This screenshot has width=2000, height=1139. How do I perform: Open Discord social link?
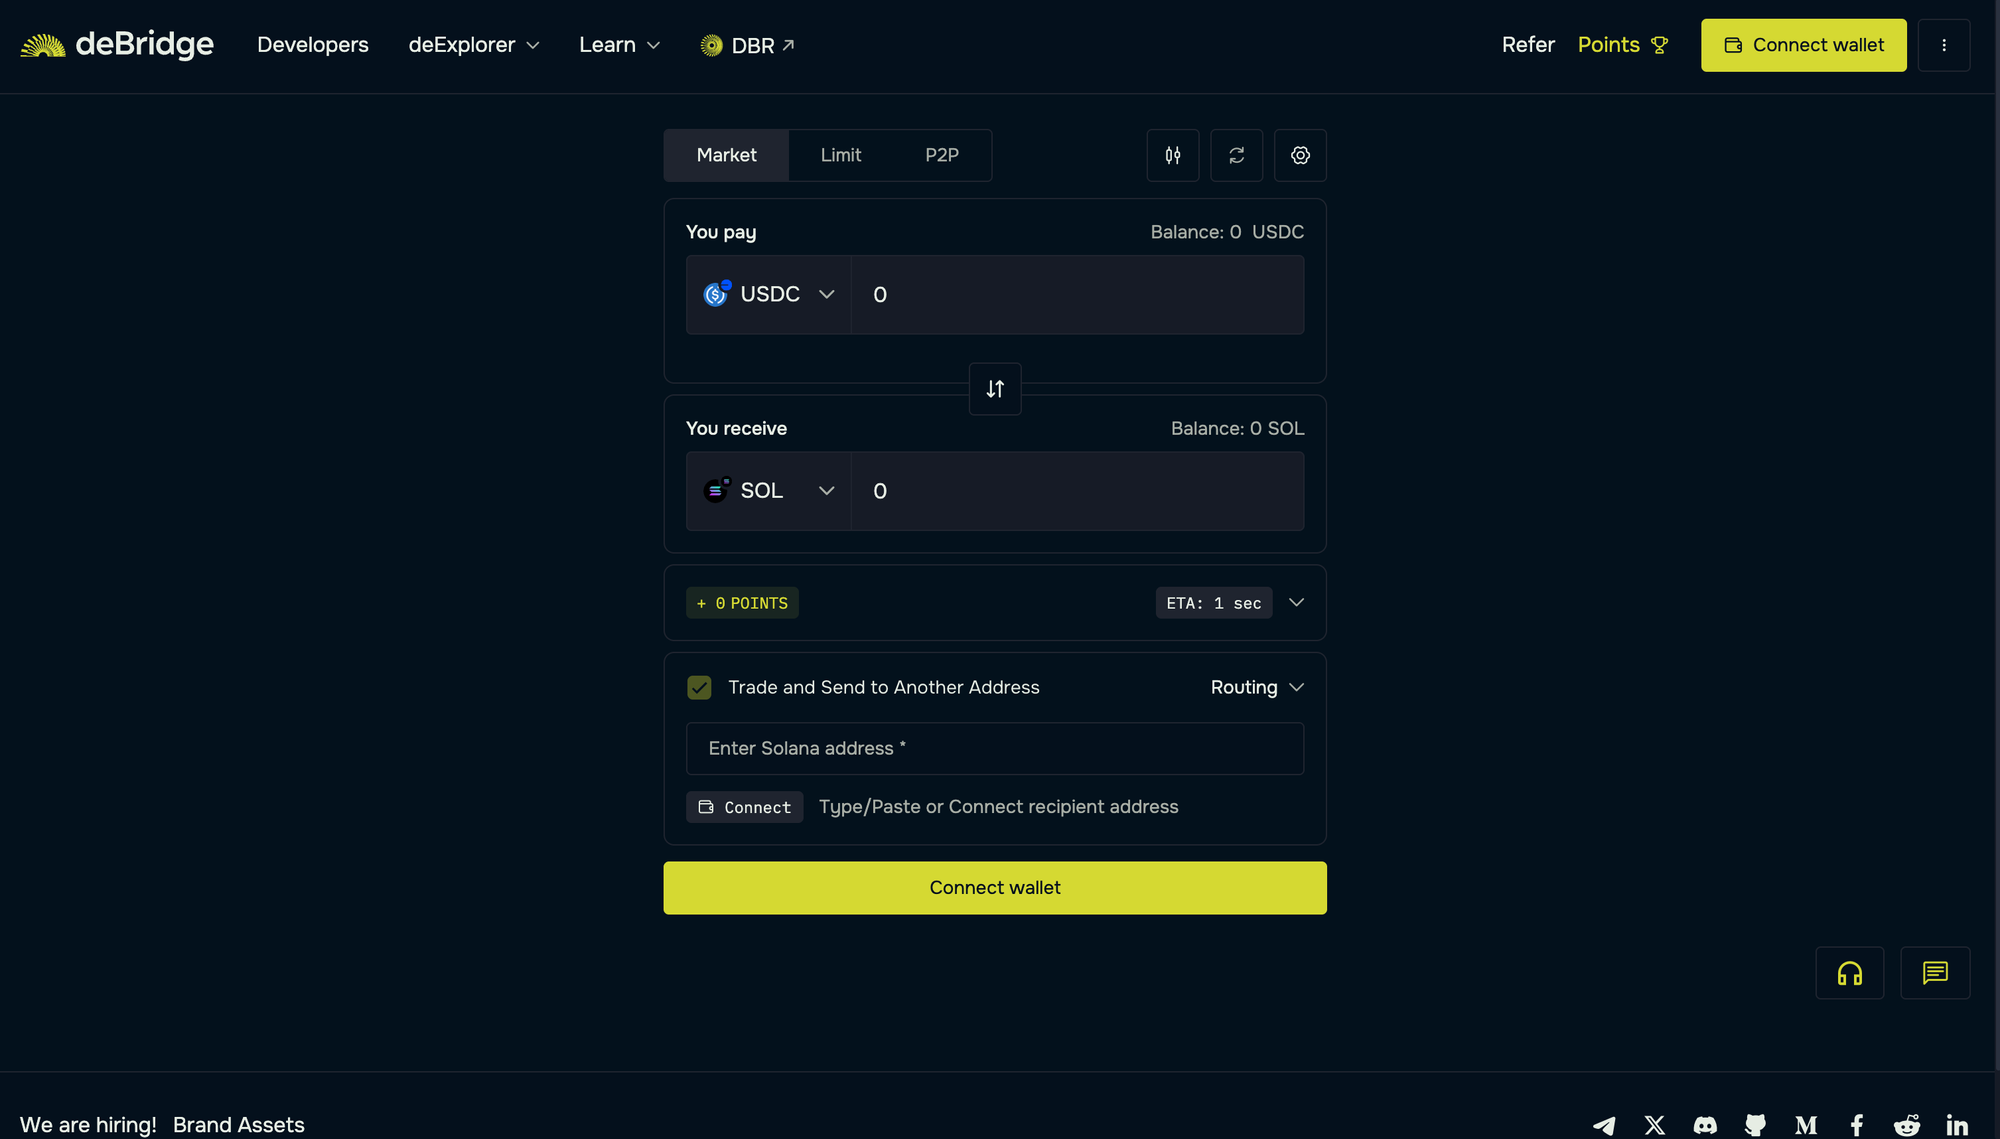coord(1705,1125)
